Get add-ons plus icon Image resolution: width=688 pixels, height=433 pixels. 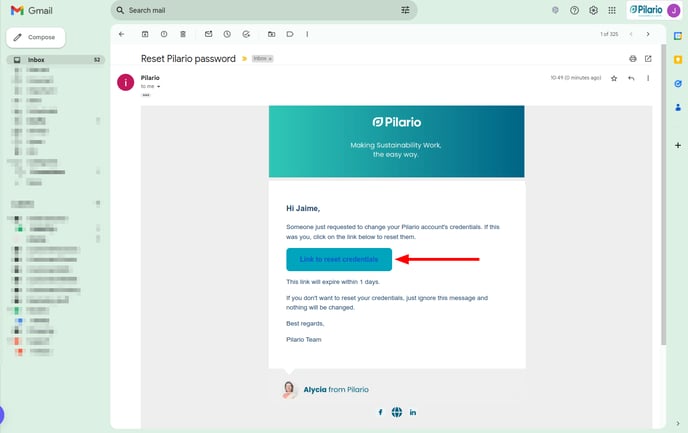tap(678, 145)
